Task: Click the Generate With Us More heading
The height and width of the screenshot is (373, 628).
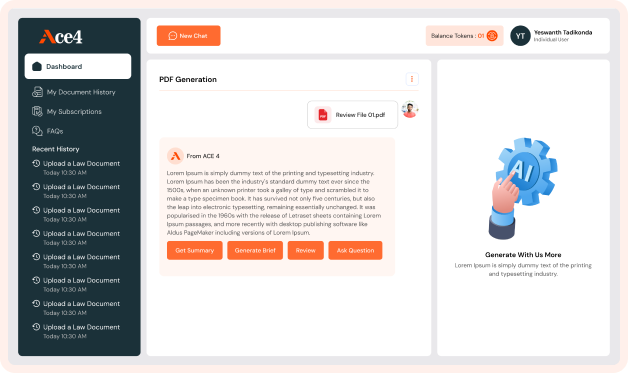Action: pyautogui.click(x=523, y=254)
